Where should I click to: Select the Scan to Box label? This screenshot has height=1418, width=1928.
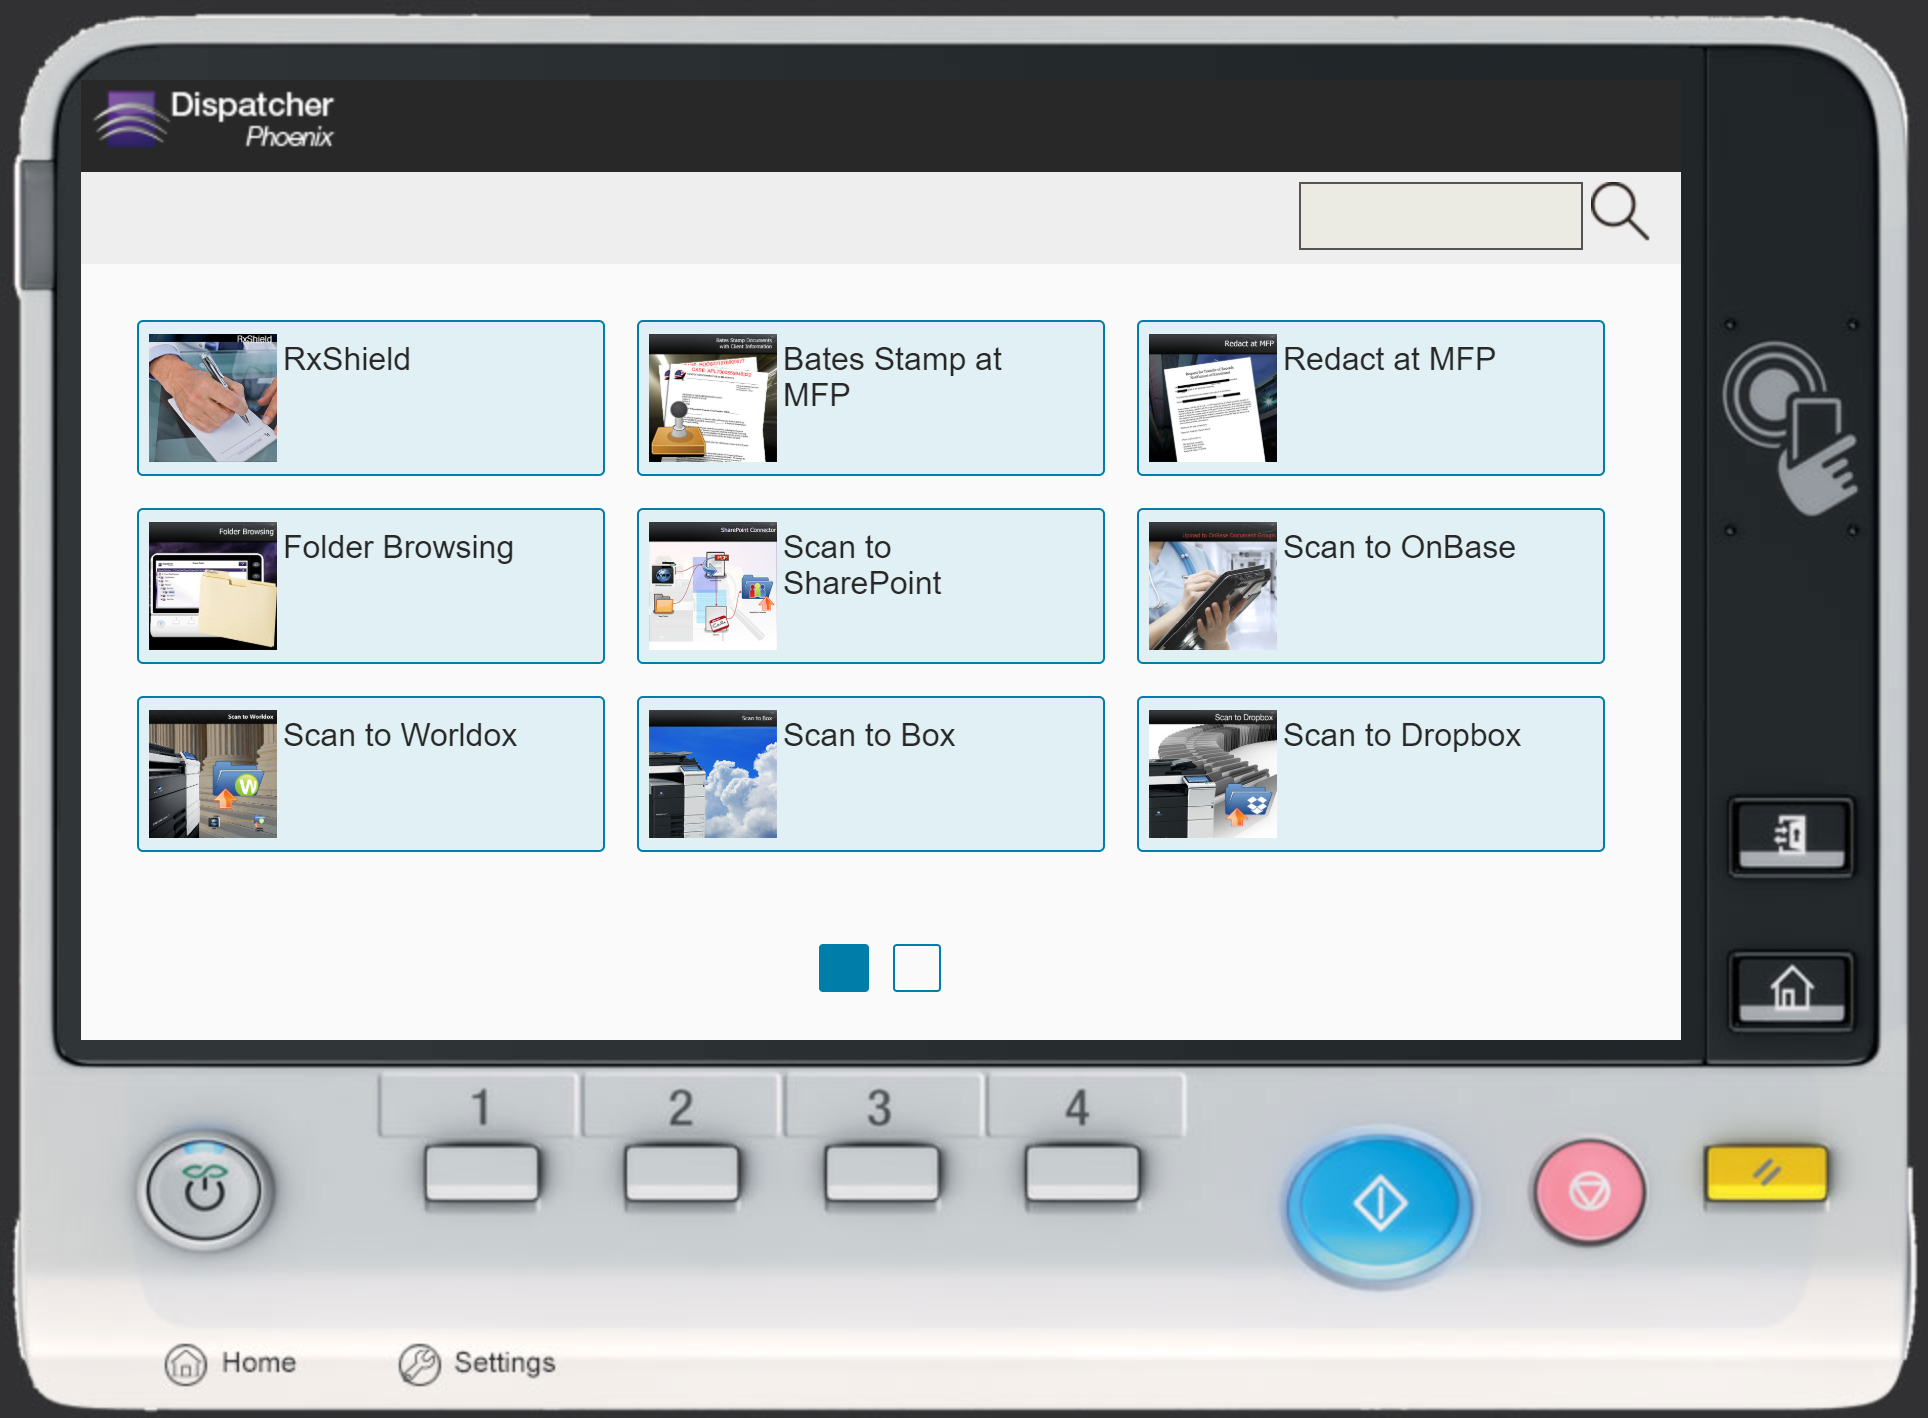click(x=869, y=735)
